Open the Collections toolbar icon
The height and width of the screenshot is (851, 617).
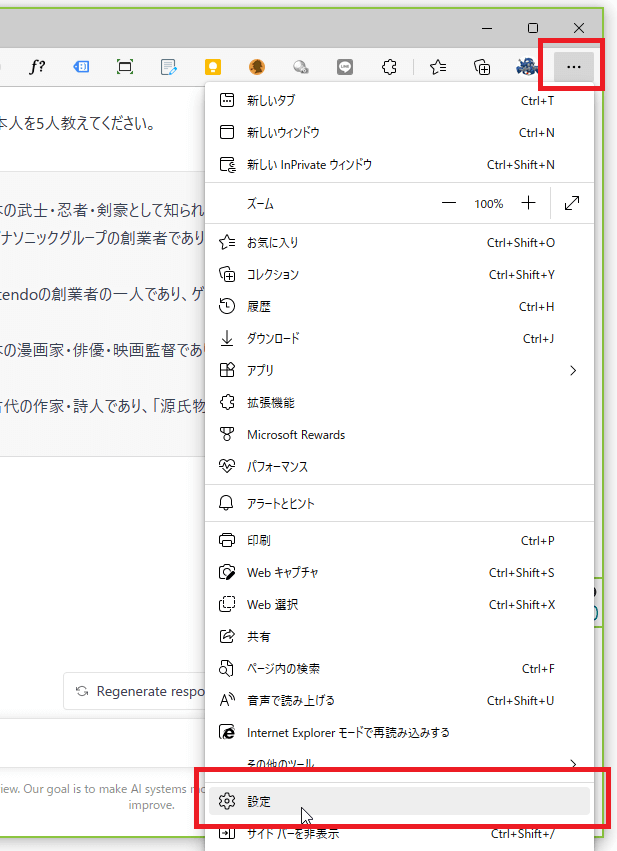click(x=482, y=67)
